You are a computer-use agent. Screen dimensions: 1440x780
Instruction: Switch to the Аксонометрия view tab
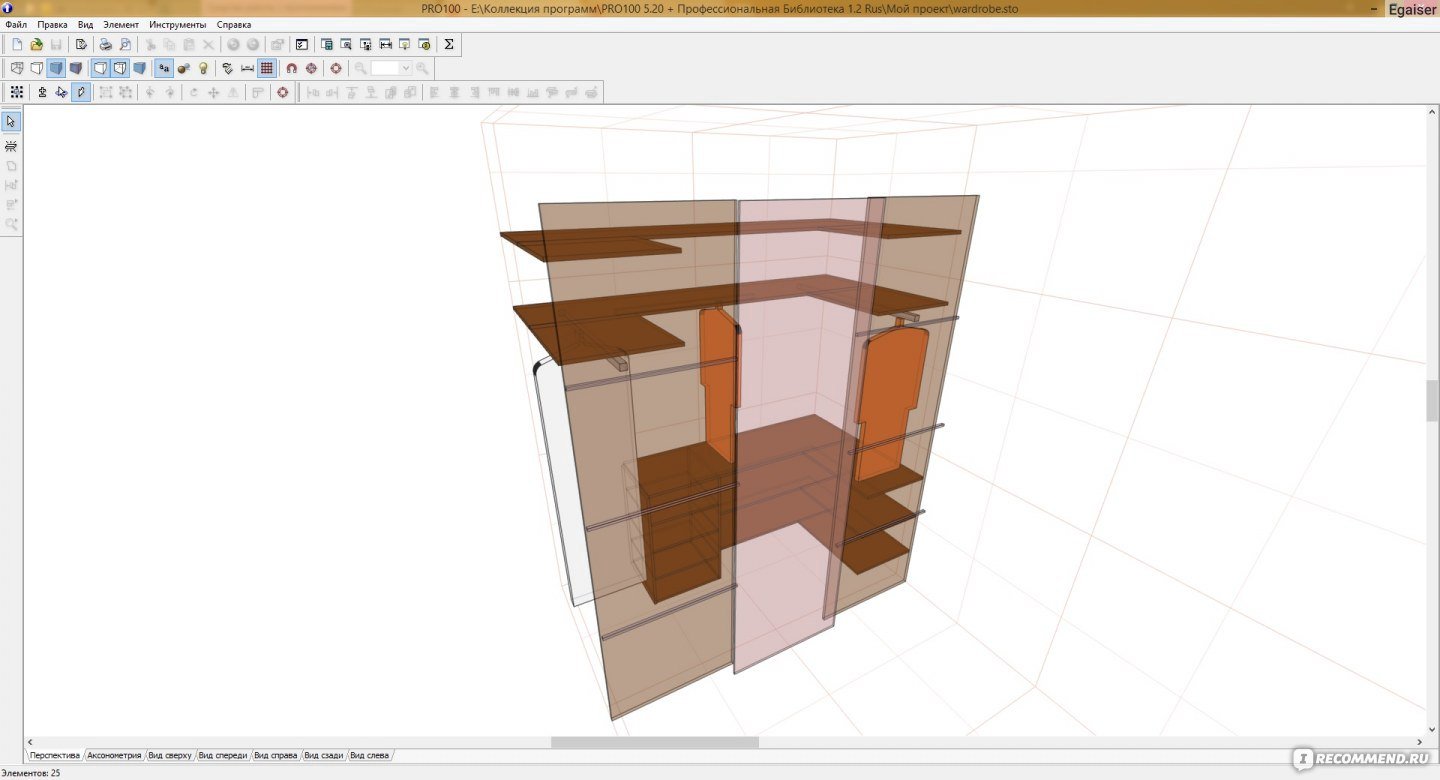coord(114,755)
